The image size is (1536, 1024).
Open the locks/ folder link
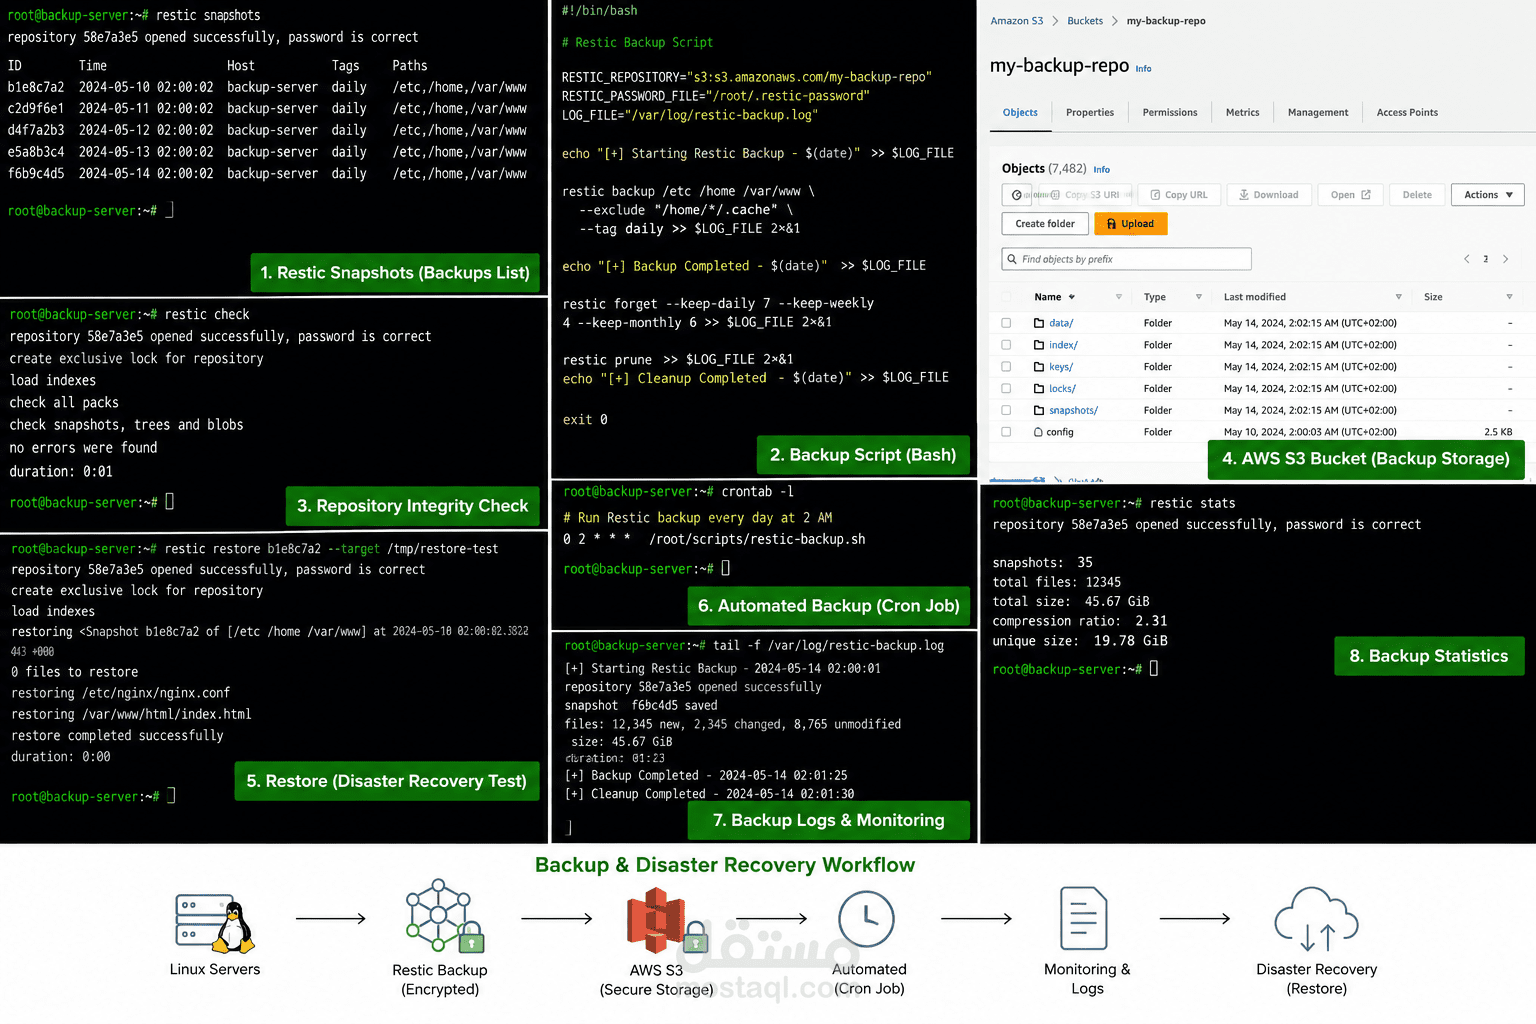(x=1062, y=388)
